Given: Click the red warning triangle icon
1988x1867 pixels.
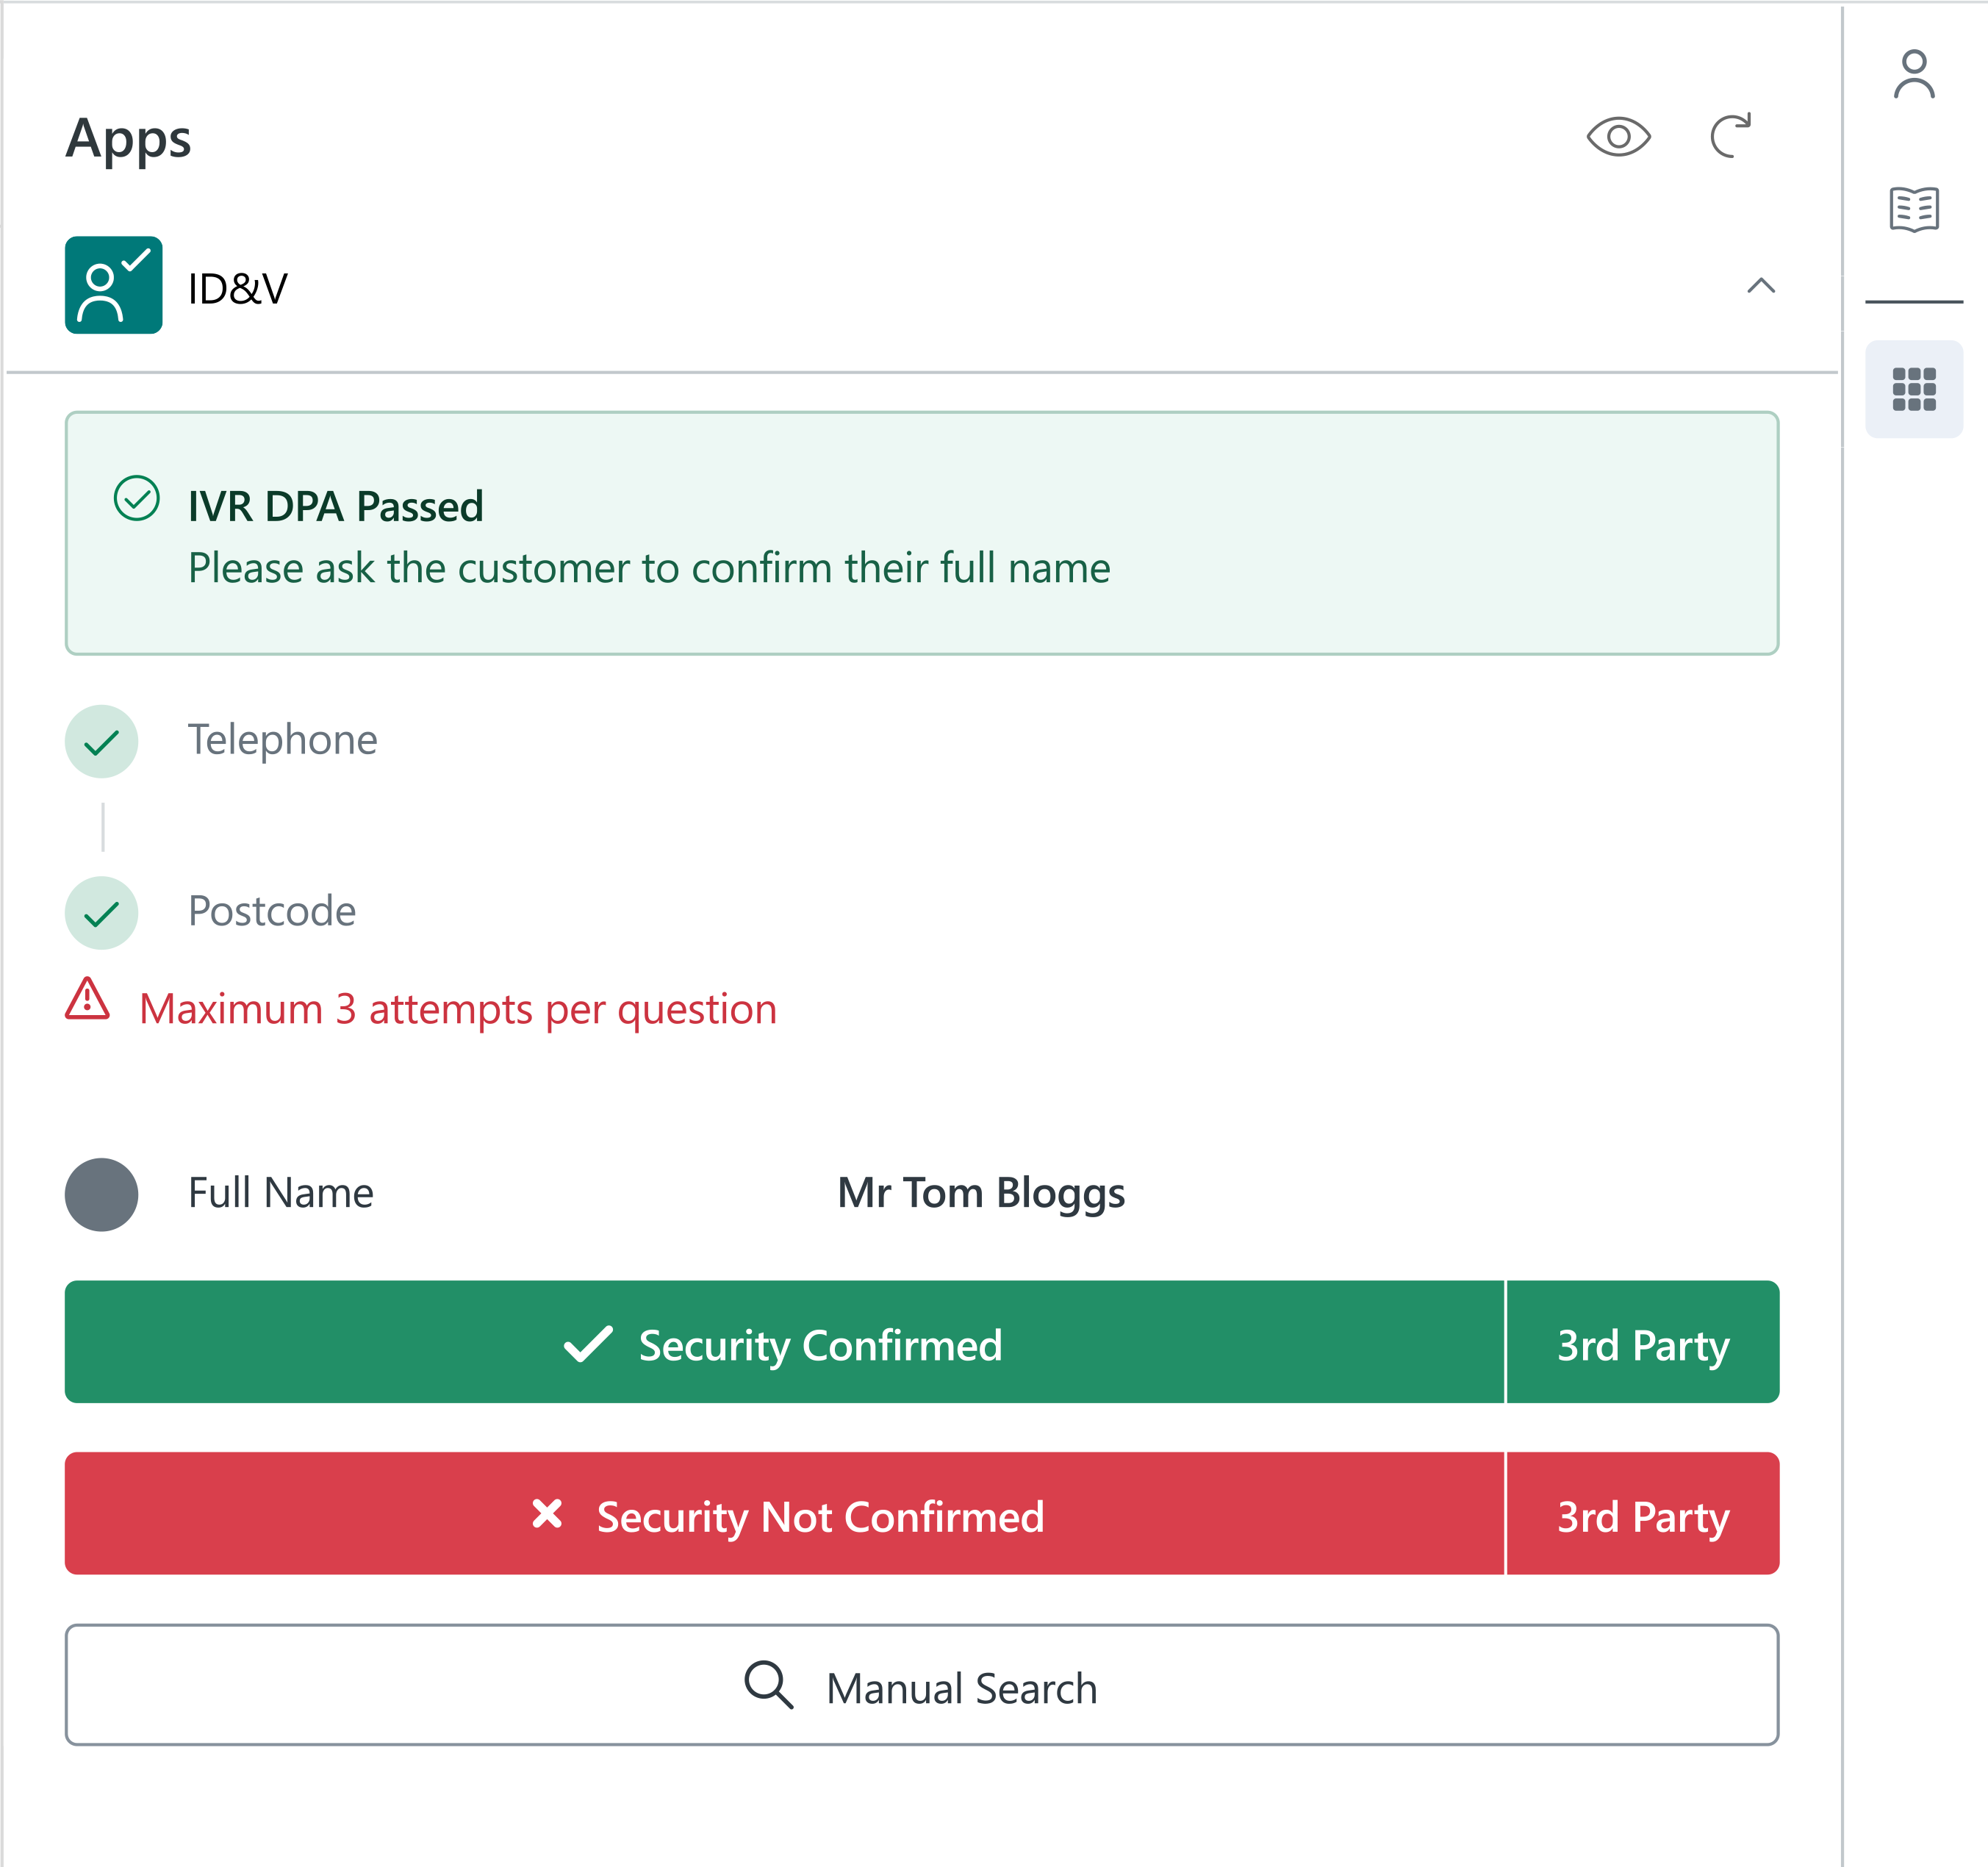Looking at the screenshot, I should [88, 1000].
